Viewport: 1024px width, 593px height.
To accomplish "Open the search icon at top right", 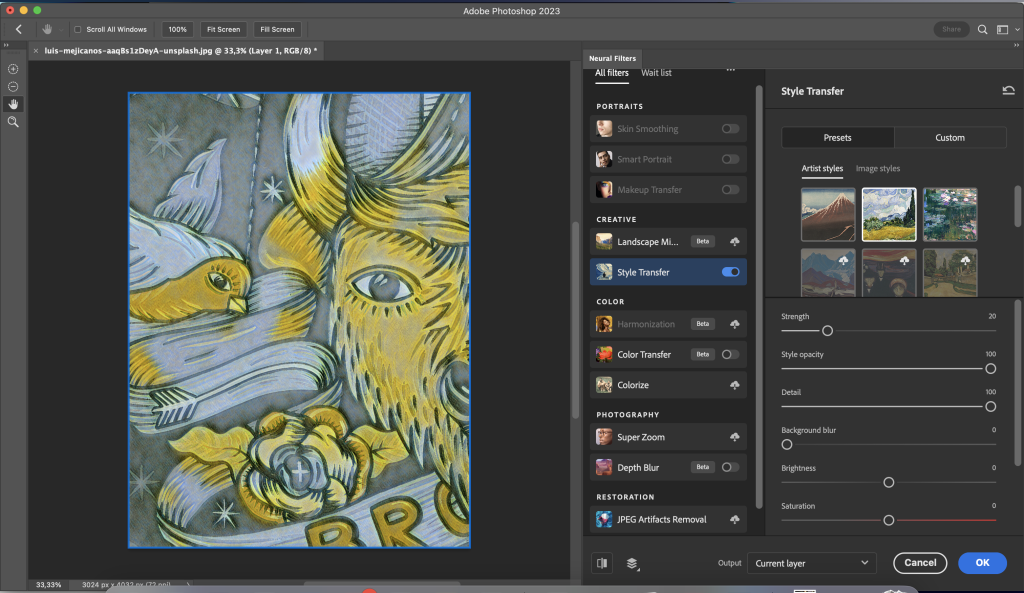I will click(982, 29).
